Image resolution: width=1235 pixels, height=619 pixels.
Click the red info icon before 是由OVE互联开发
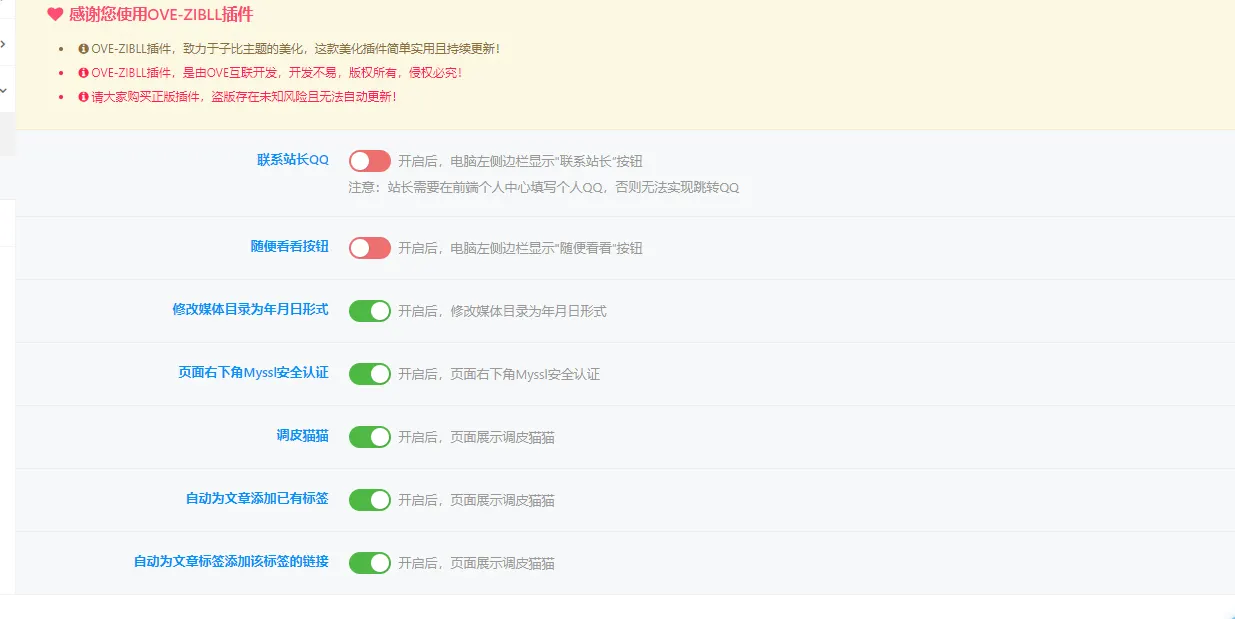pos(84,73)
